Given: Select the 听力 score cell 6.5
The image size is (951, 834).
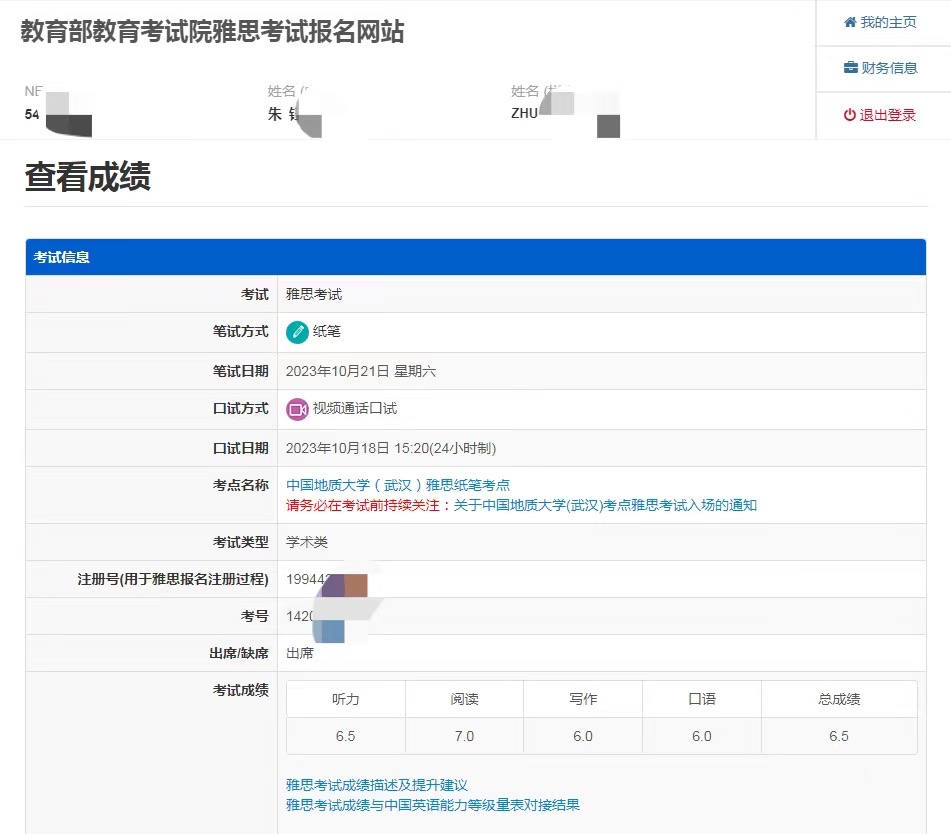Looking at the screenshot, I should 346,736.
